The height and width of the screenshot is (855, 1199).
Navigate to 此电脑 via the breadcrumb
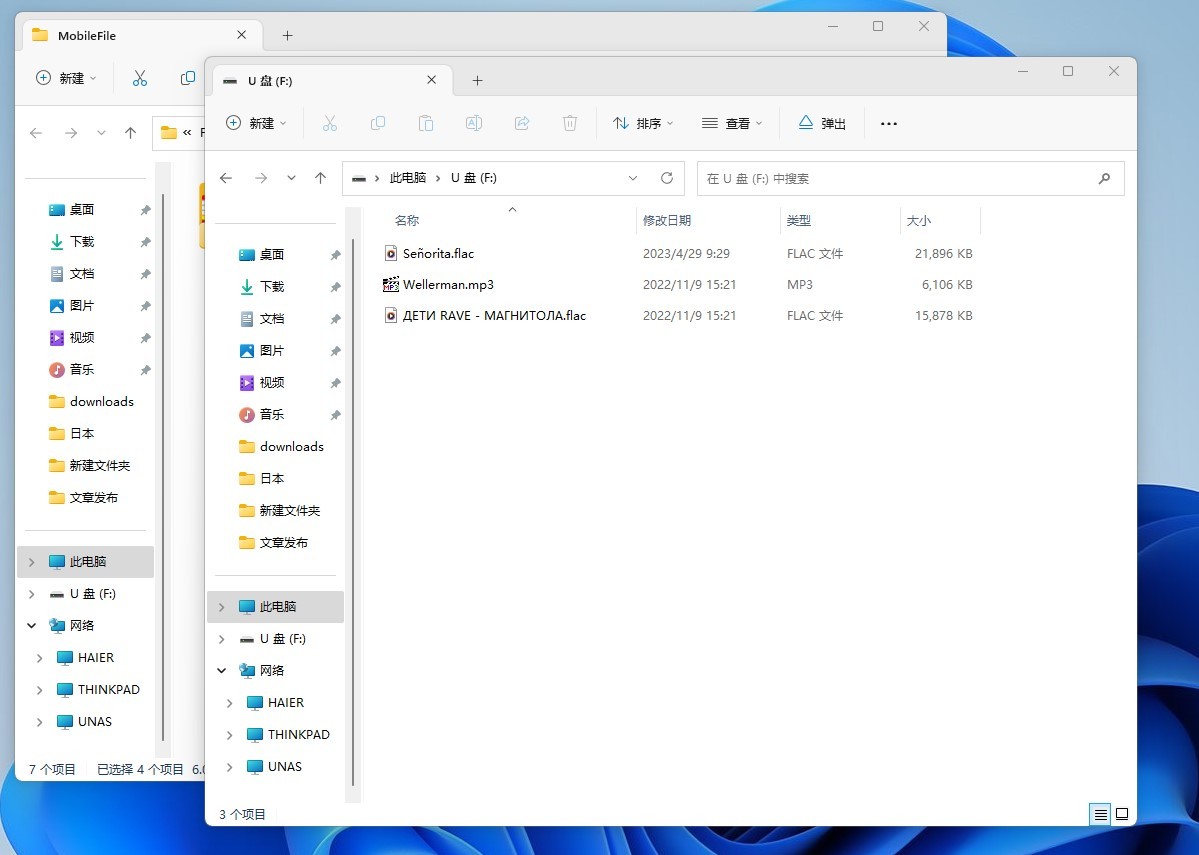point(409,177)
